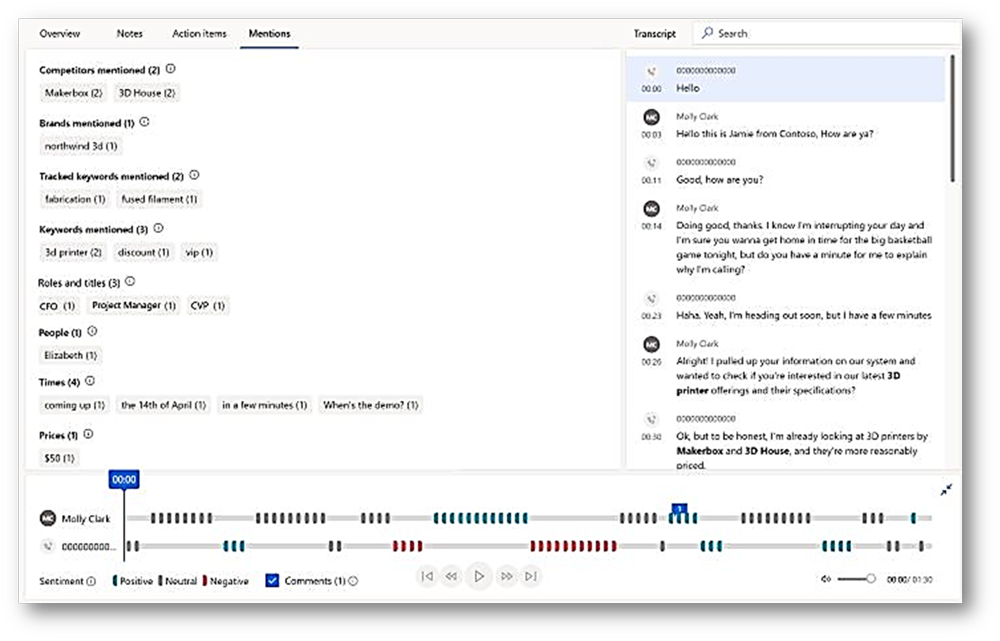Click the comment marker on Molly Clark's timeline
The image size is (1000, 641).
[681, 509]
